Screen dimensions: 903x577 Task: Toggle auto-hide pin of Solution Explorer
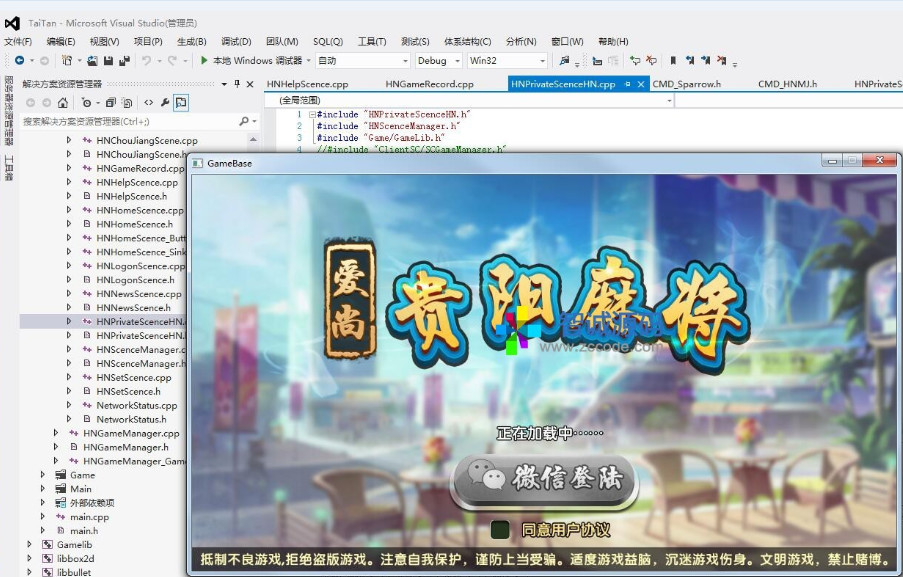[x=237, y=84]
